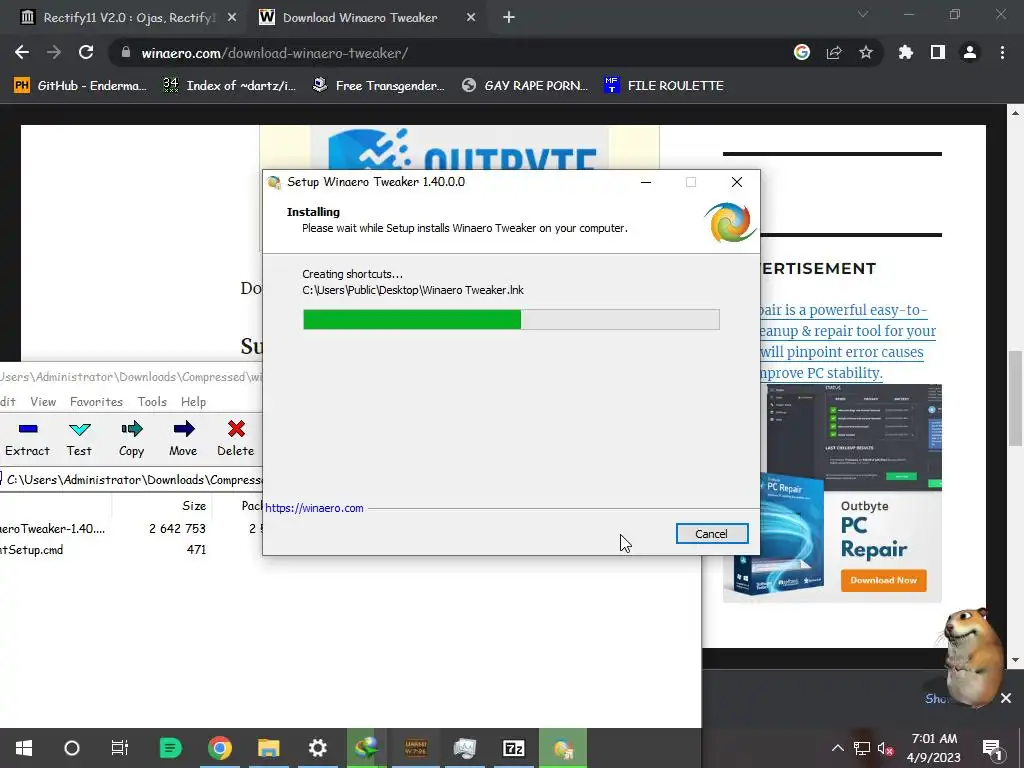
Task: Switch to 7-Zip on the taskbar
Action: [513, 748]
